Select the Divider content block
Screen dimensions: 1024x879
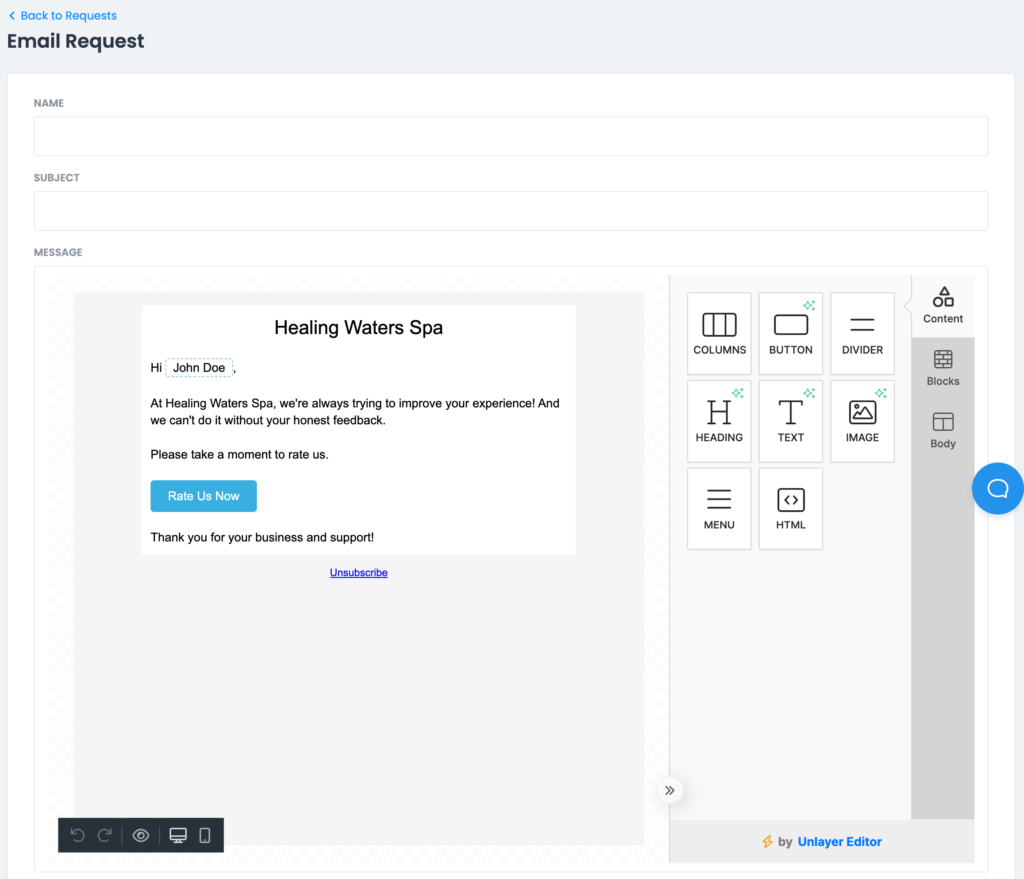point(862,334)
